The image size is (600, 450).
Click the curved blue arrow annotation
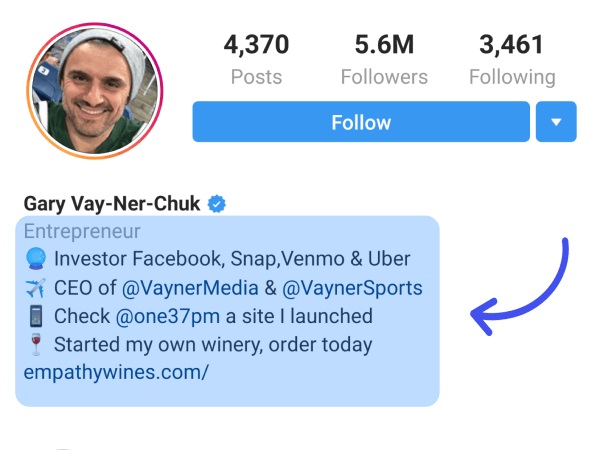(x=519, y=287)
